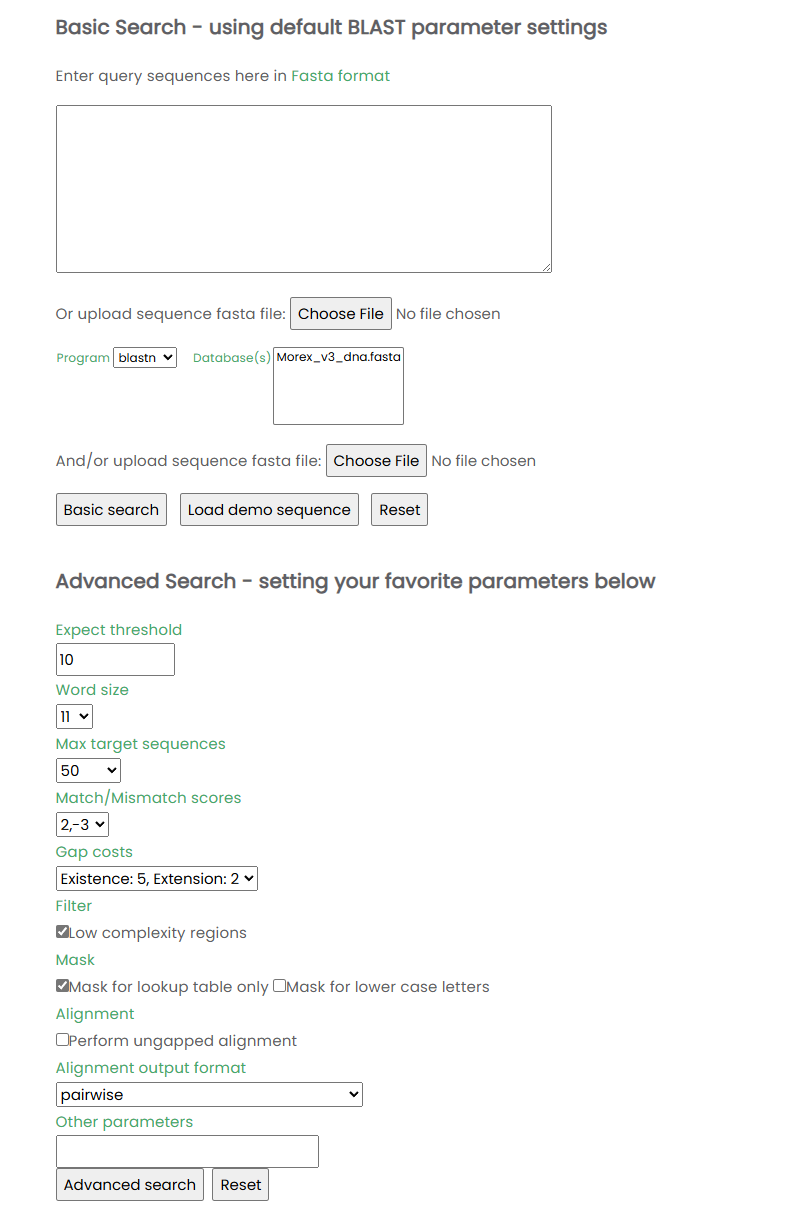Click the first Choose File button
Viewport: 792px width, 1226px height.
[x=340, y=314]
